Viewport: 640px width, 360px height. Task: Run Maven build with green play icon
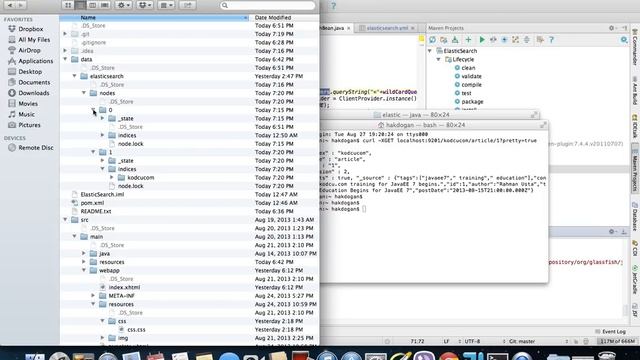pos(482,40)
